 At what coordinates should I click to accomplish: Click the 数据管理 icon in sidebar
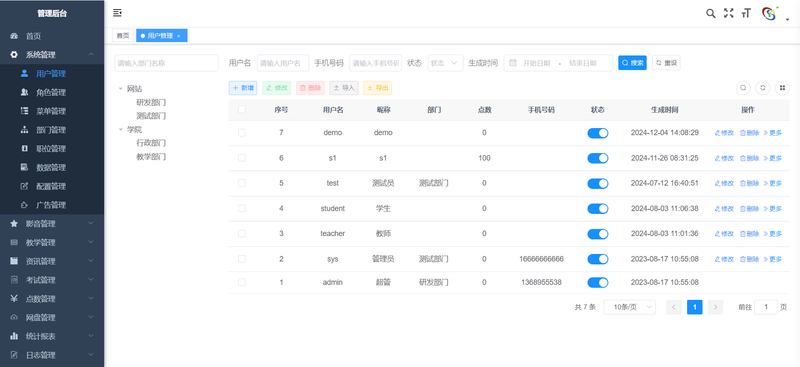click(x=24, y=167)
